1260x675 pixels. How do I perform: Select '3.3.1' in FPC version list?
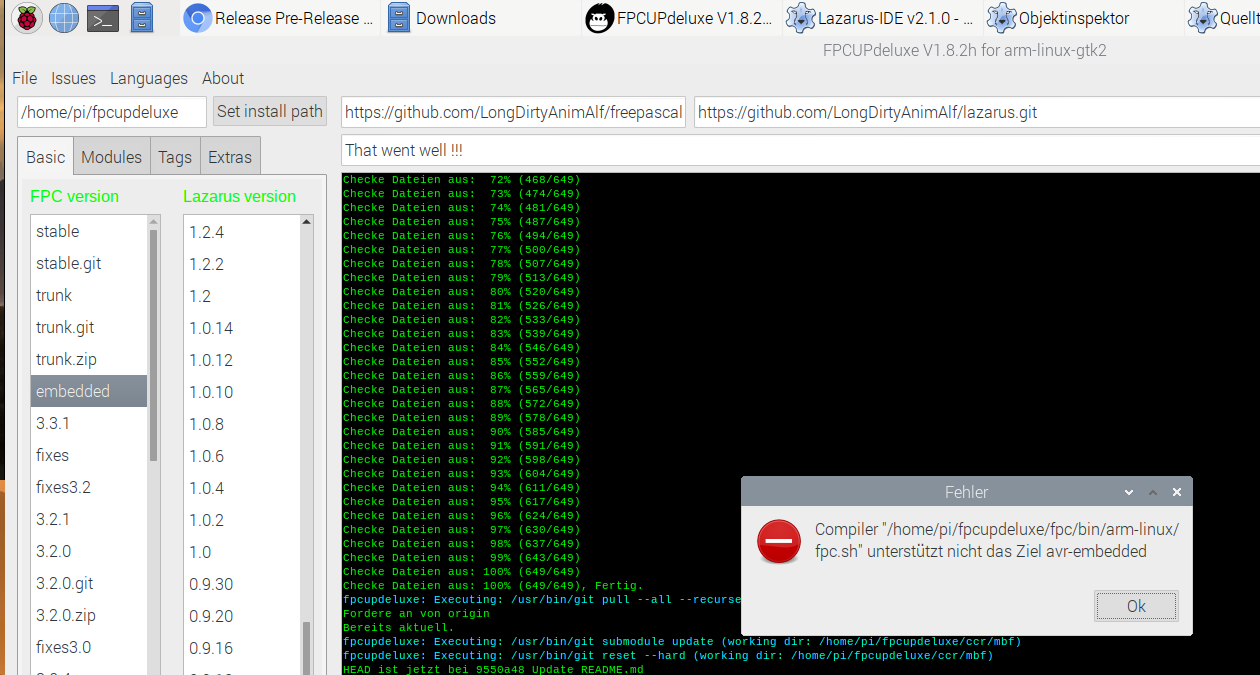click(89, 423)
